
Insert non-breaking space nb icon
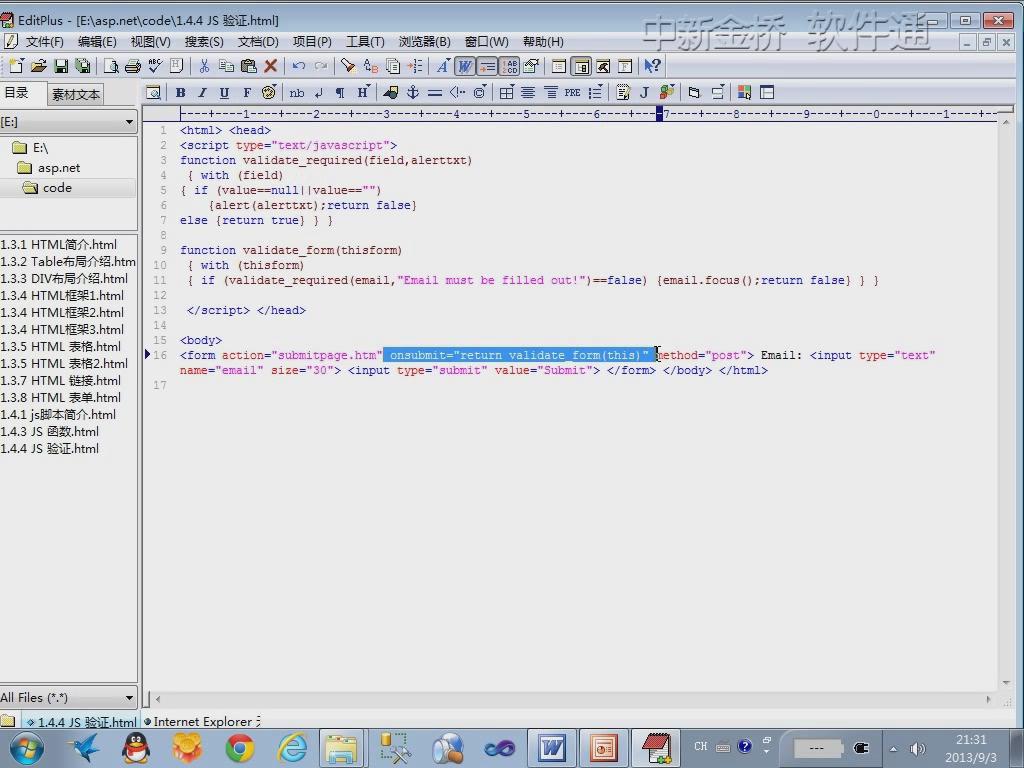[296, 93]
